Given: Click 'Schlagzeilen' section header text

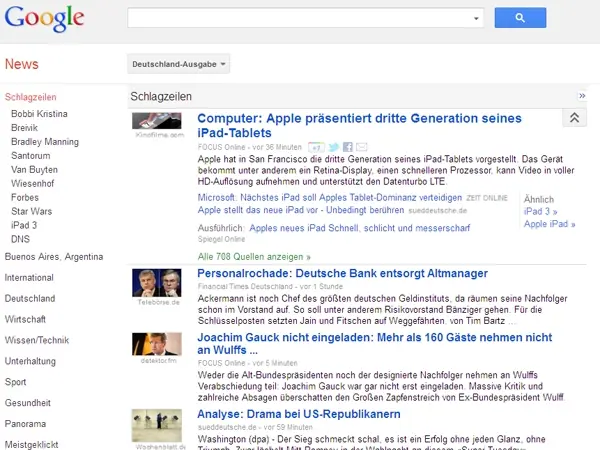Looking at the screenshot, I should point(161,96).
